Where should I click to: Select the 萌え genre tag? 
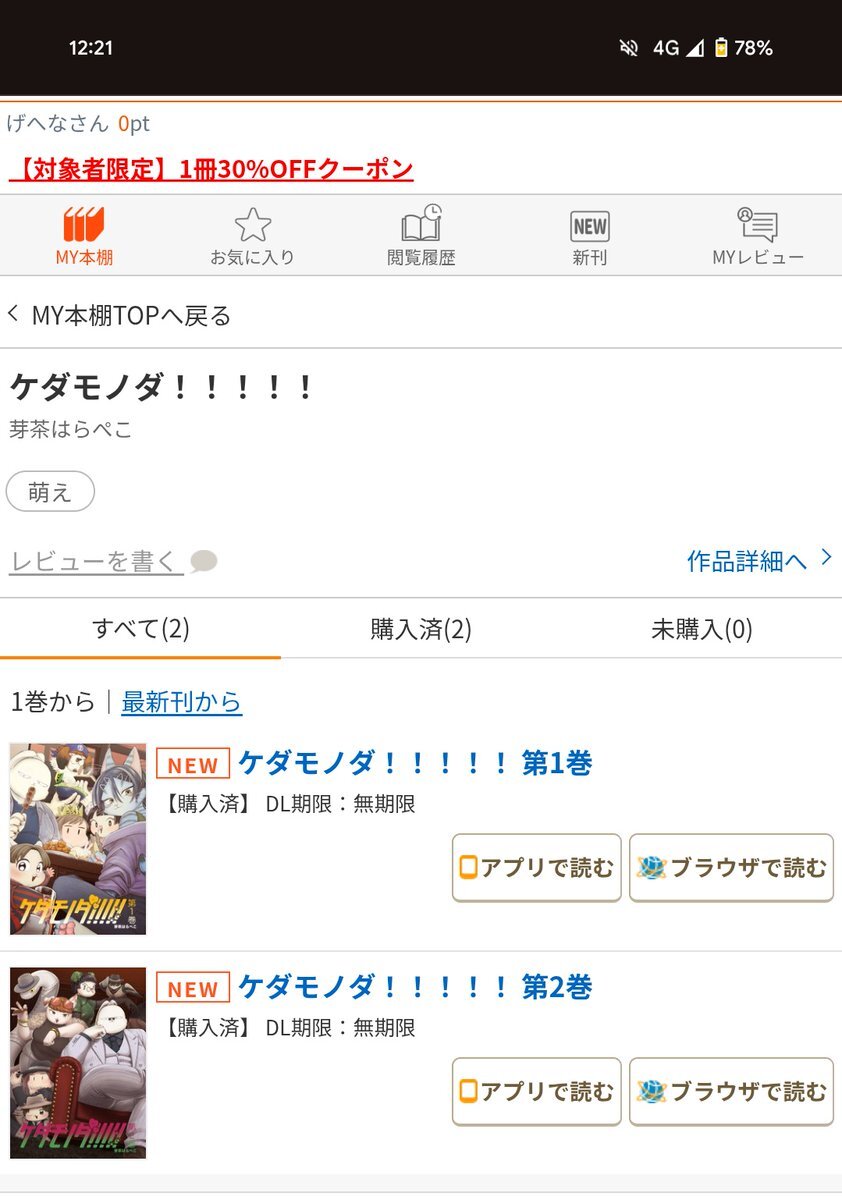50,492
